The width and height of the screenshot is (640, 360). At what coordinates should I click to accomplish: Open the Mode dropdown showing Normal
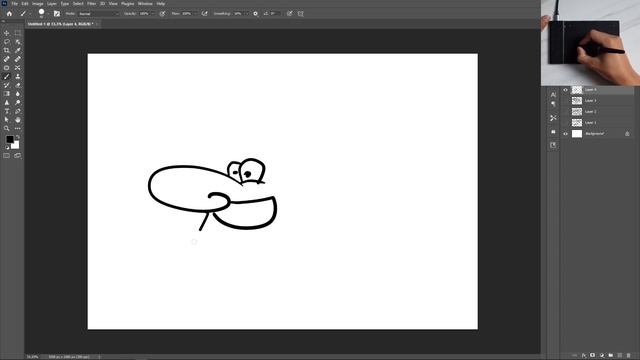pyautogui.click(x=98, y=14)
